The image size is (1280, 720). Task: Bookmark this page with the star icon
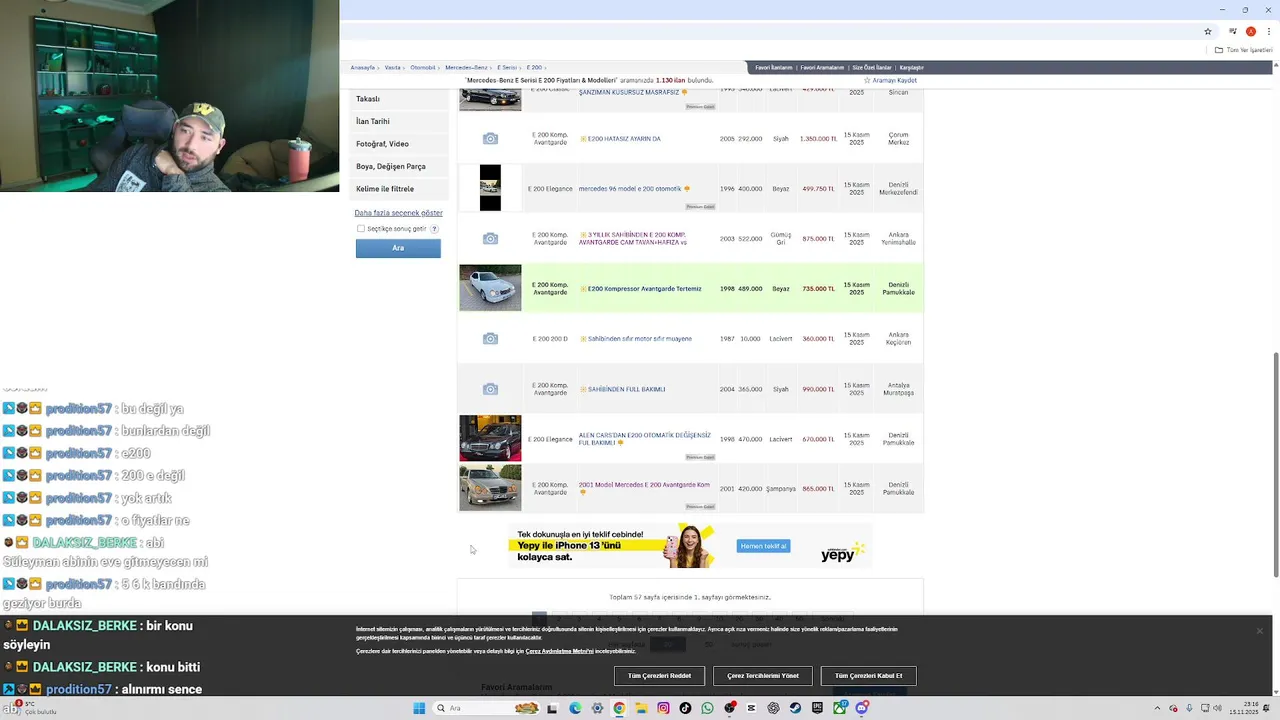[x=1208, y=31]
